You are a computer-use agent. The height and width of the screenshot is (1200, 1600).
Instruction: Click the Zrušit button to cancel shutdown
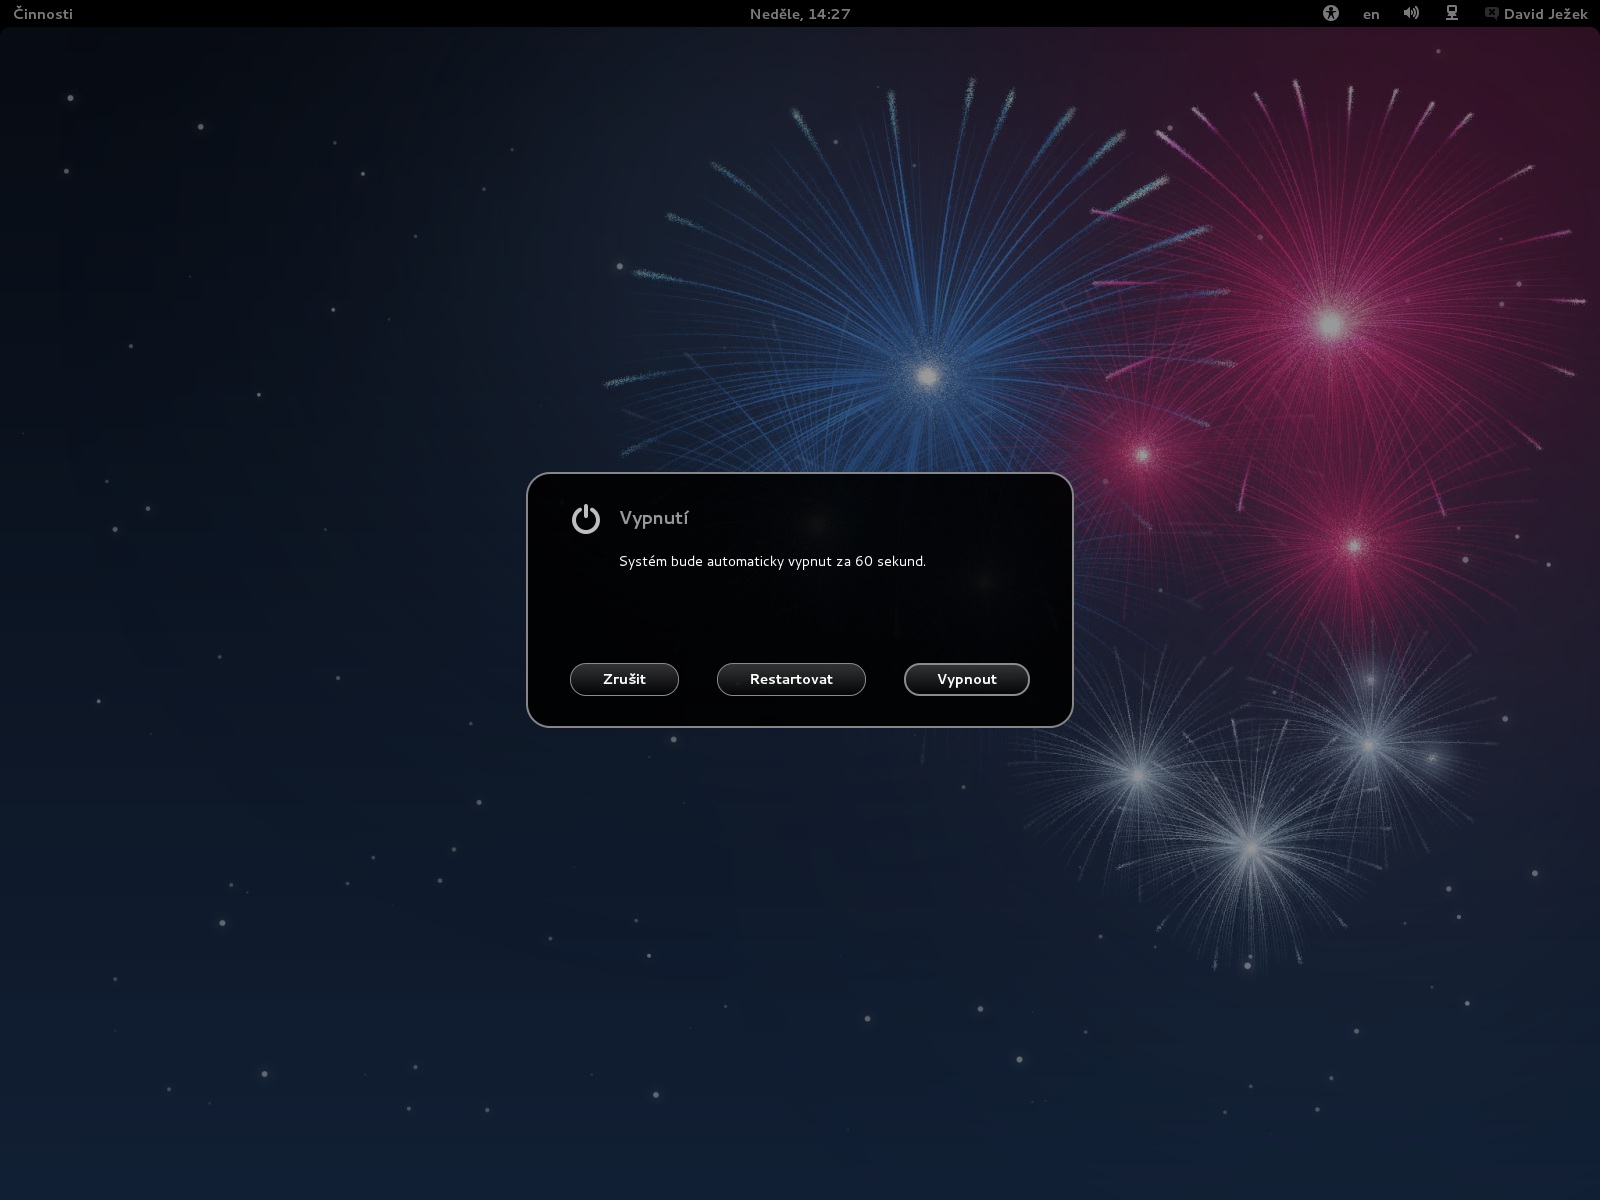click(x=624, y=679)
